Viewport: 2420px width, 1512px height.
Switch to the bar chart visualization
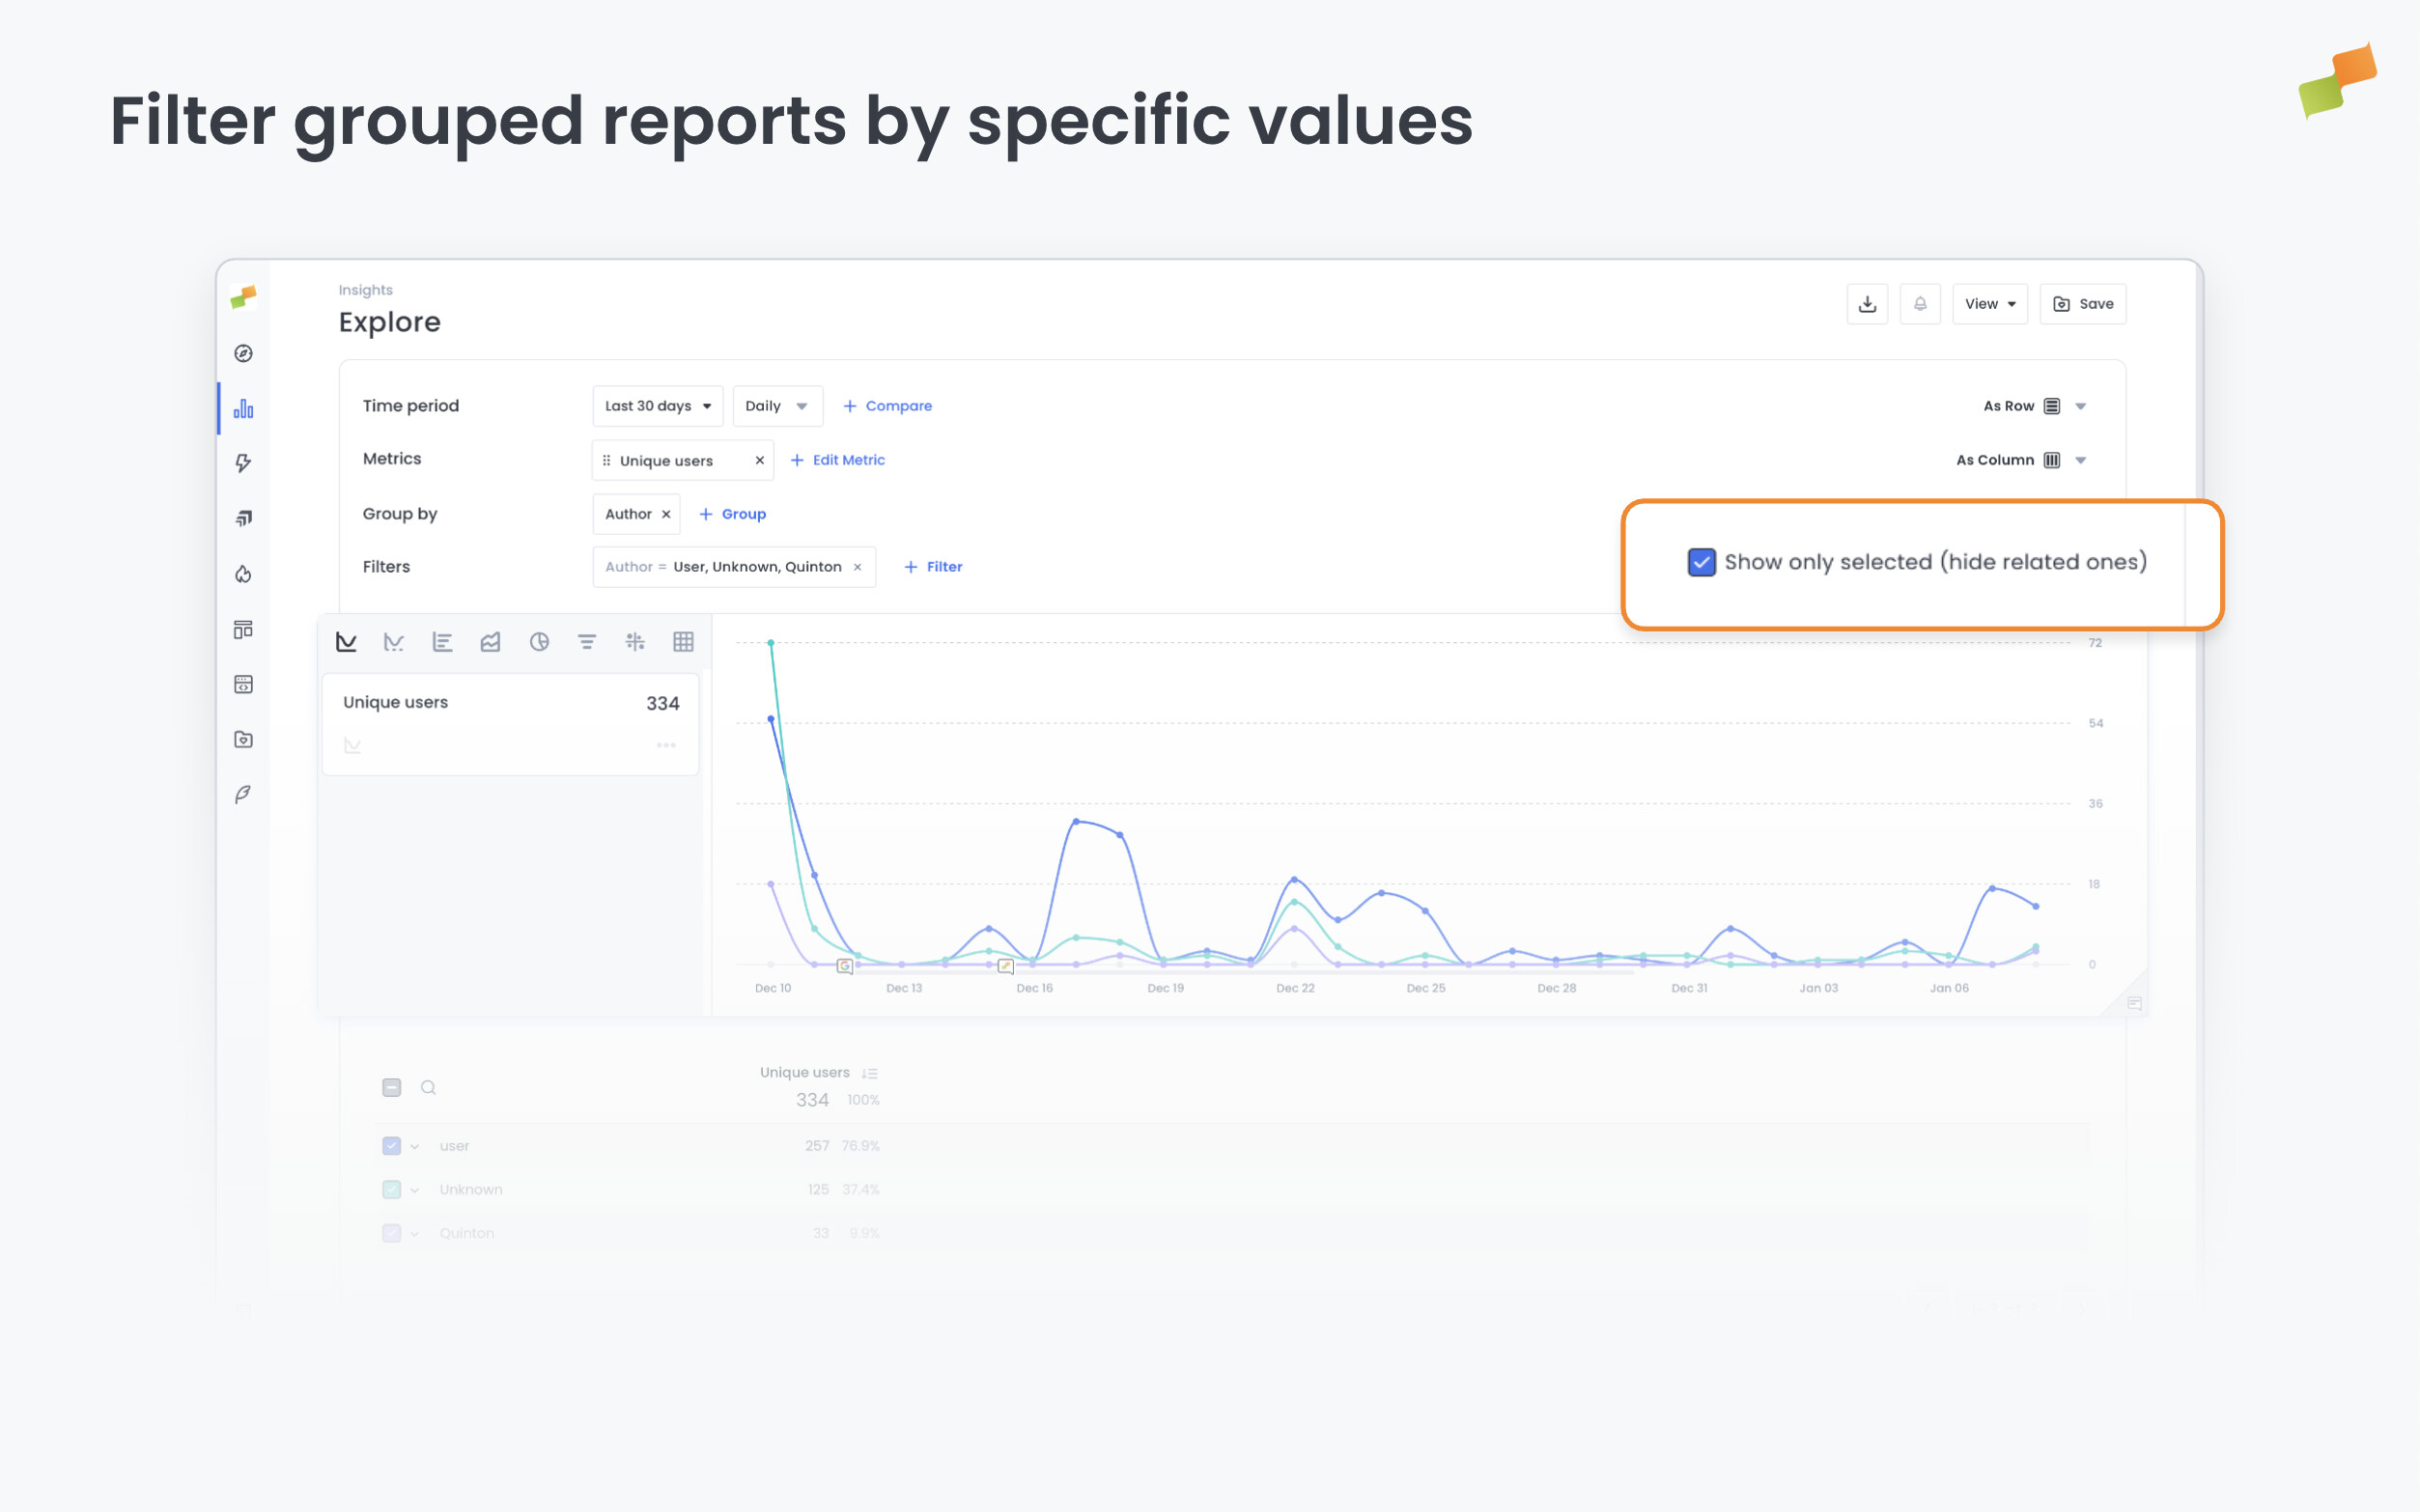(x=442, y=641)
